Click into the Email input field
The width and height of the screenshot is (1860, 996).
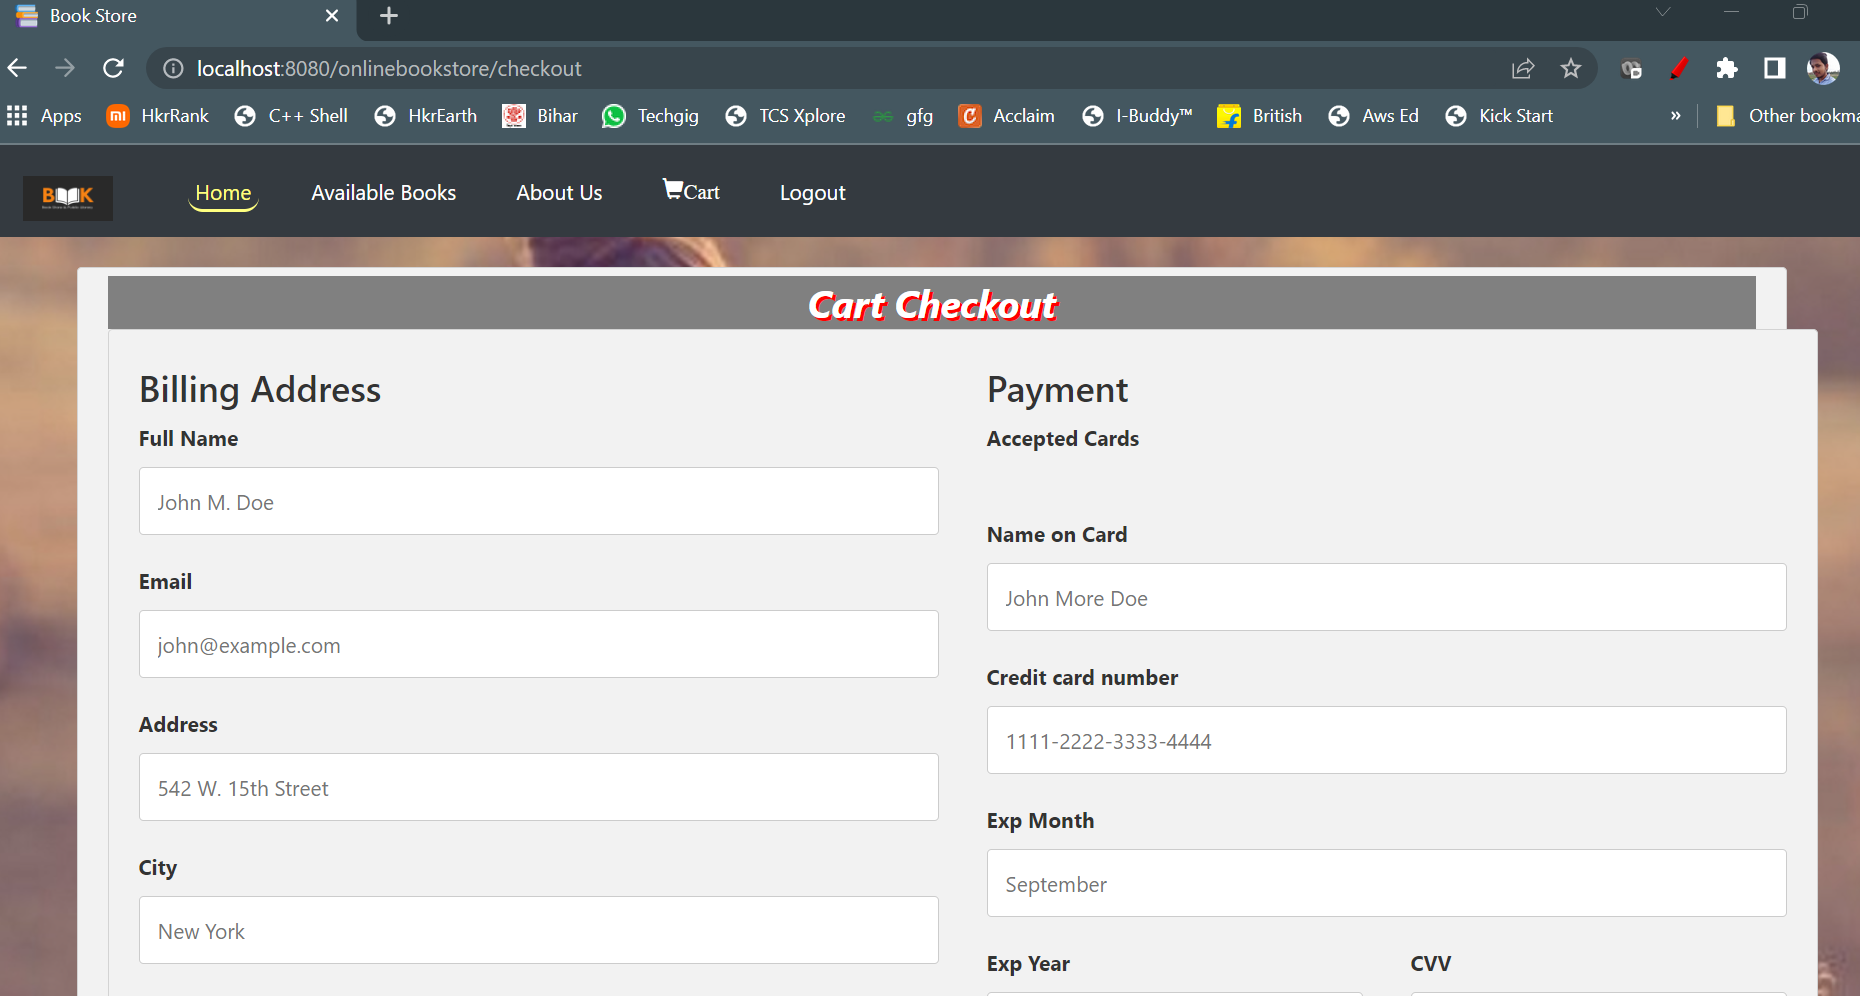[x=539, y=644]
